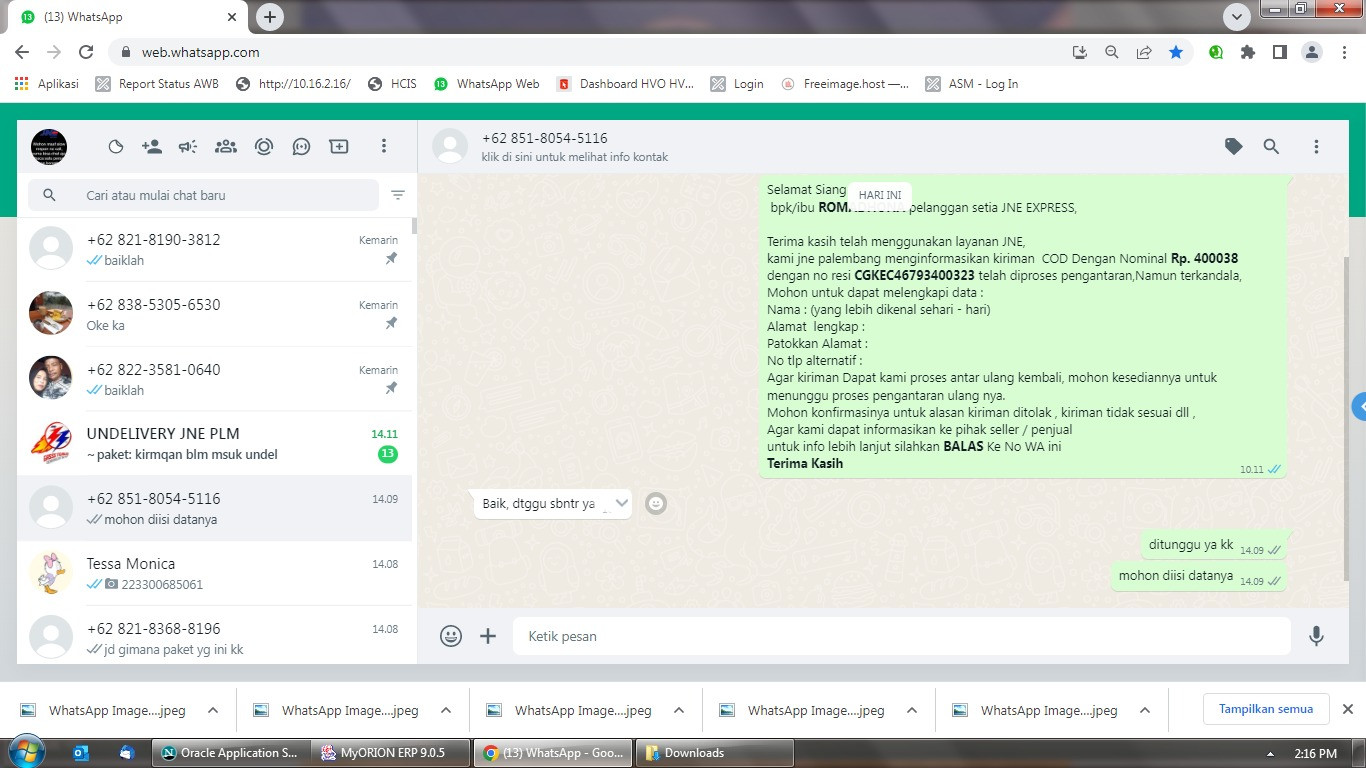
Task: Click the pin icon on +62 822-3581-0640 chat
Action: (x=391, y=389)
